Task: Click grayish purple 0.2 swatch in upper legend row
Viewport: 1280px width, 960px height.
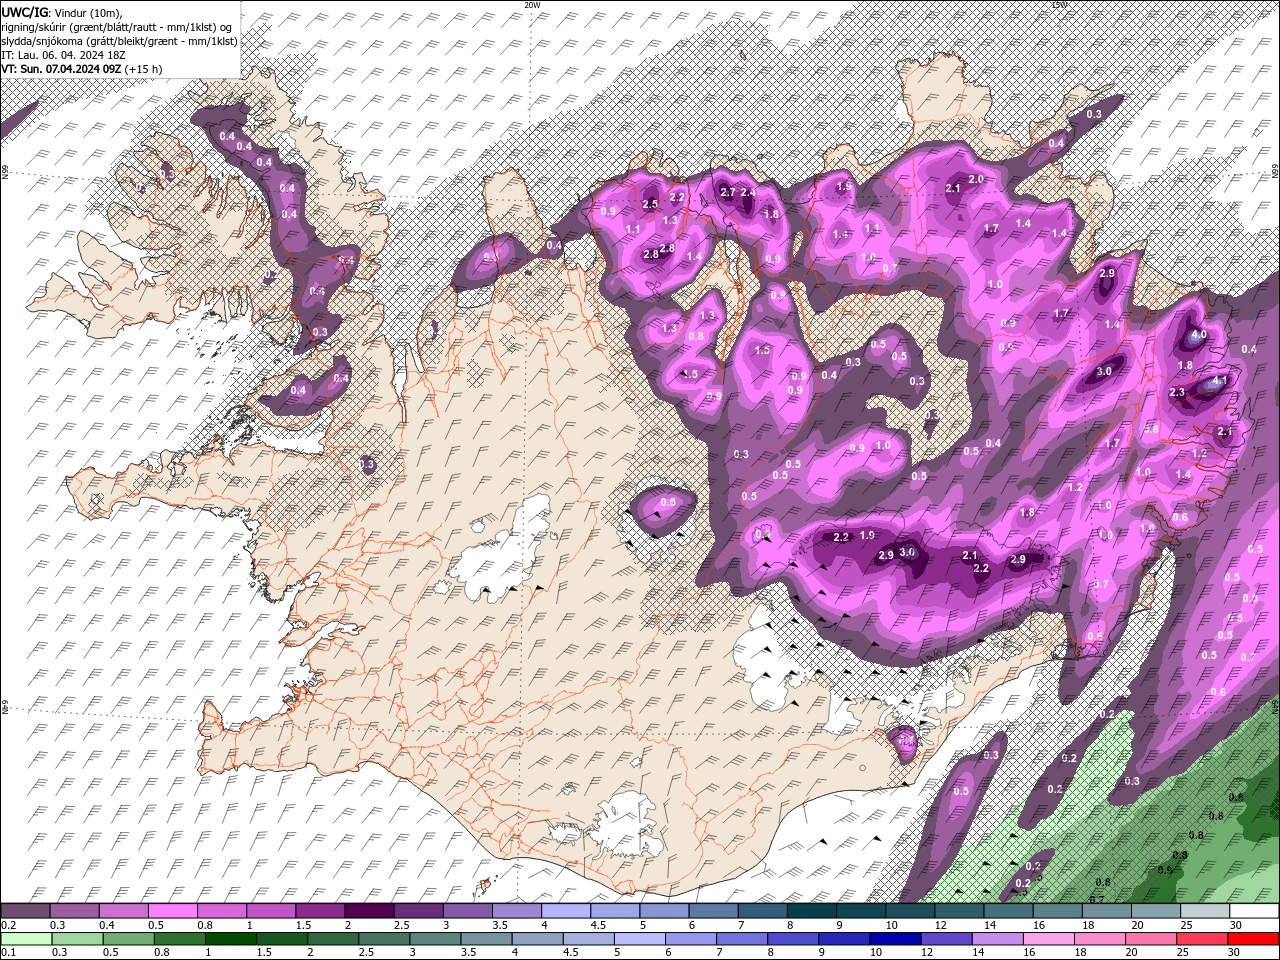Action: (x=26, y=911)
